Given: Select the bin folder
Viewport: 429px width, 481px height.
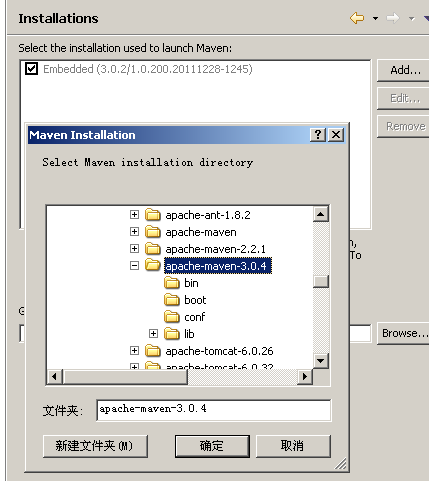Looking at the screenshot, I should point(191,283).
